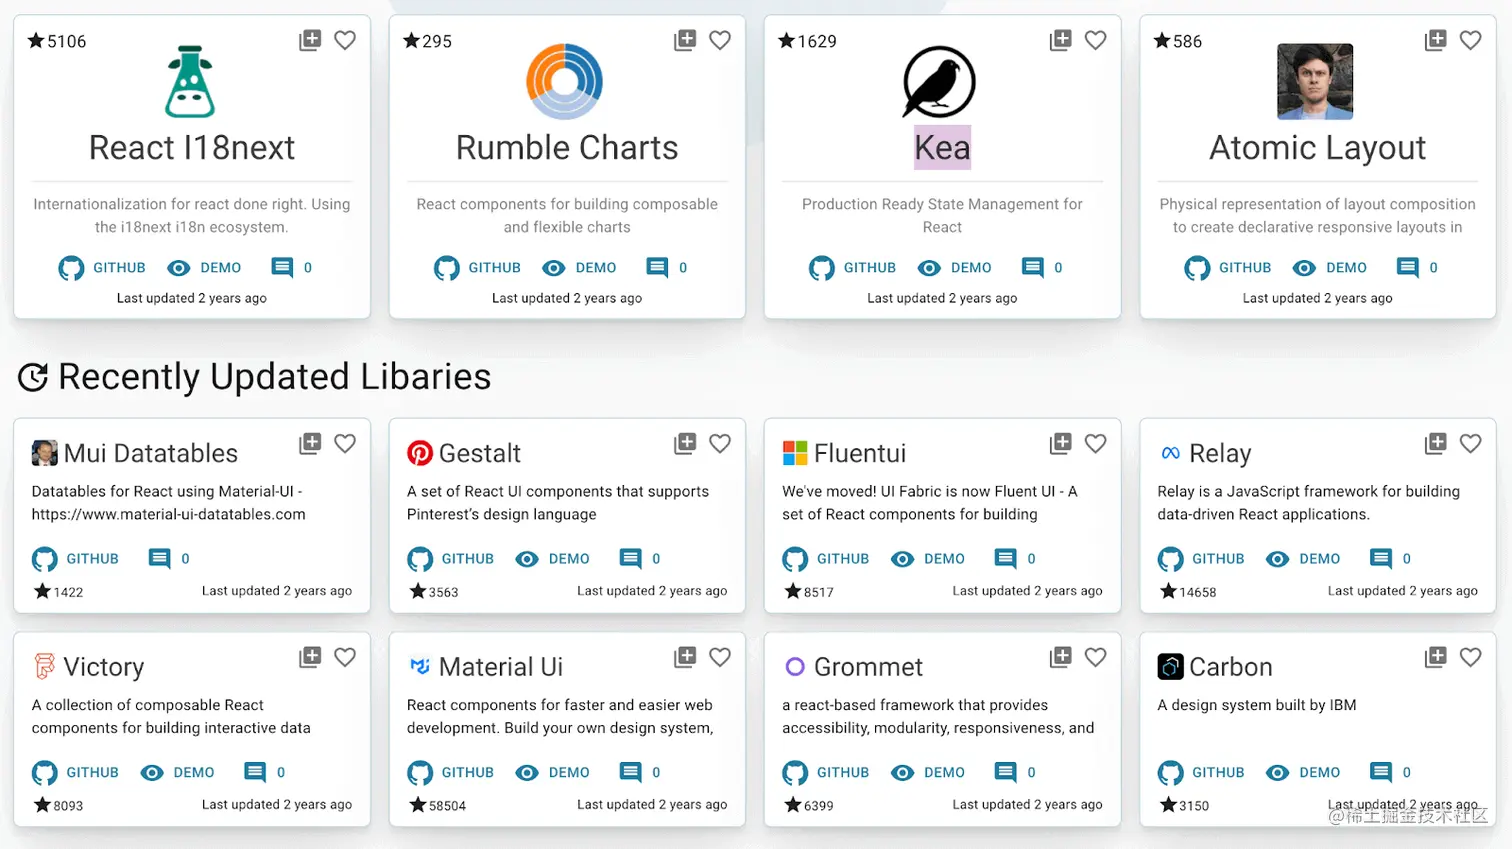The height and width of the screenshot is (849, 1512).
Task: Open Carbon GitHub repository
Action: (x=1200, y=773)
